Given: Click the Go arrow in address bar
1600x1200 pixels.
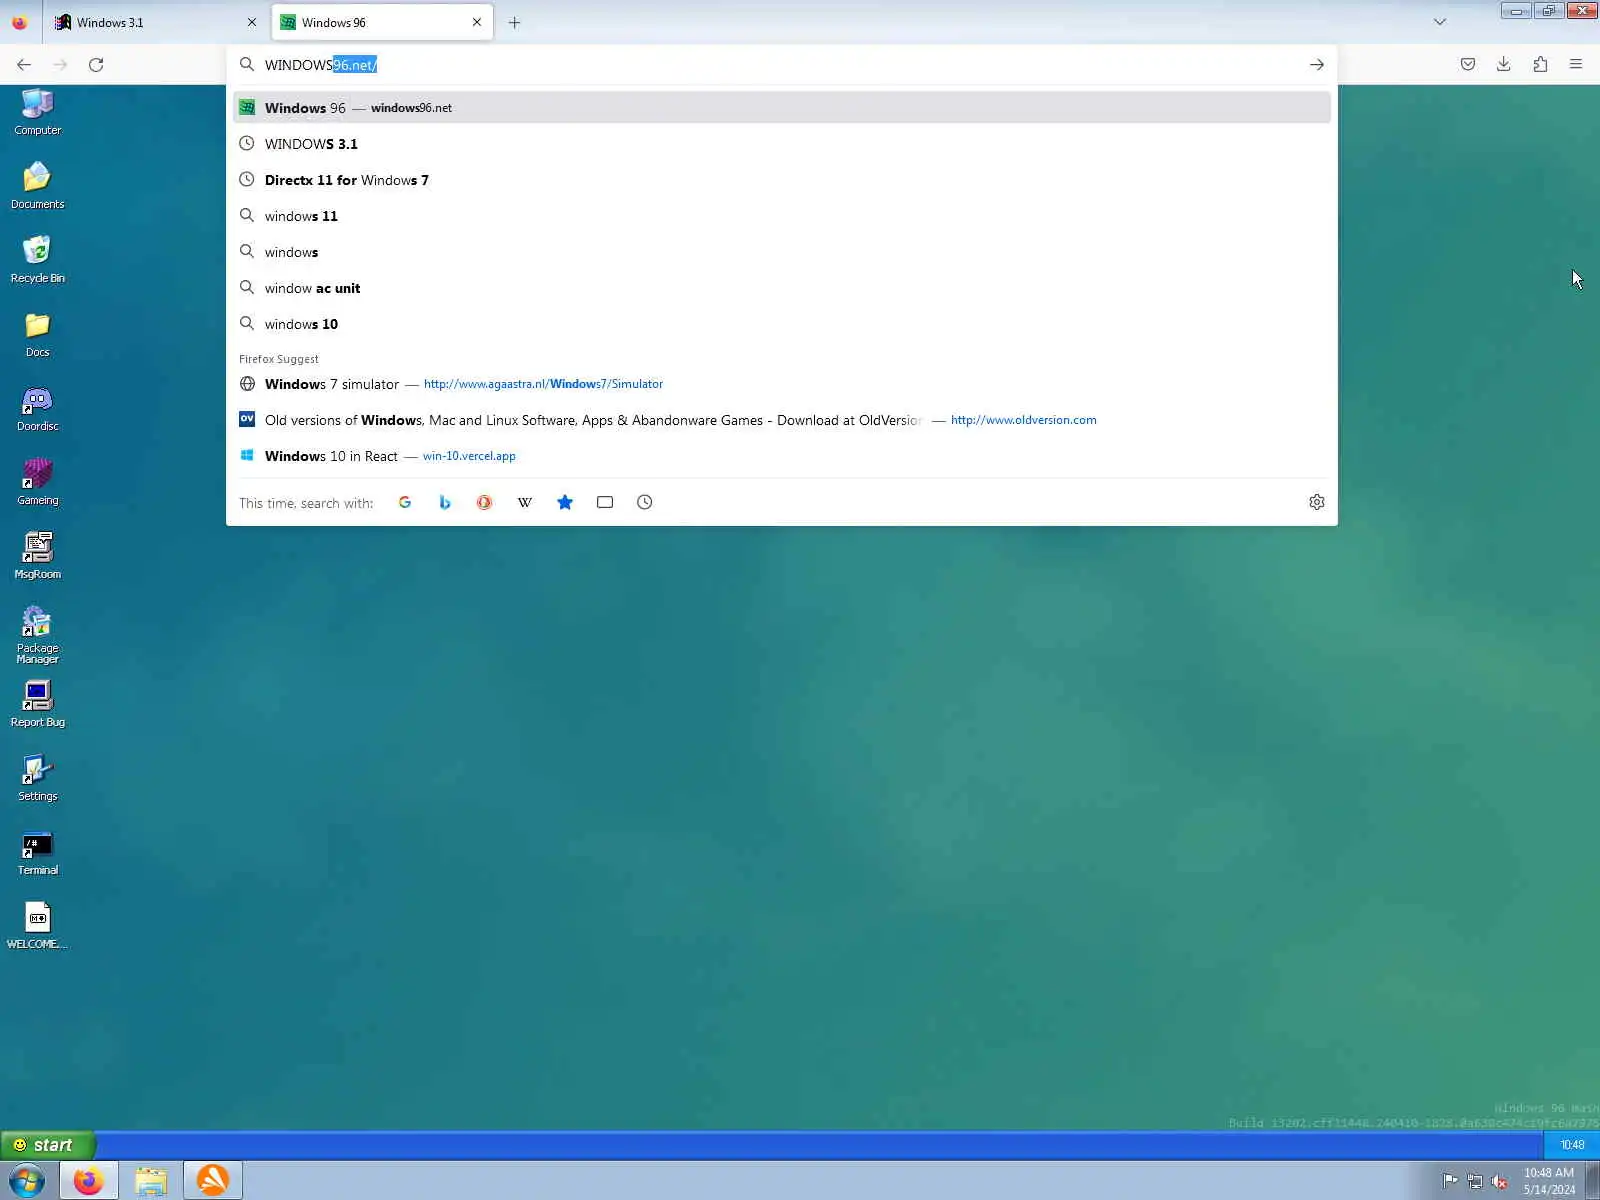Looking at the screenshot, I should [x=1317, y=65].
